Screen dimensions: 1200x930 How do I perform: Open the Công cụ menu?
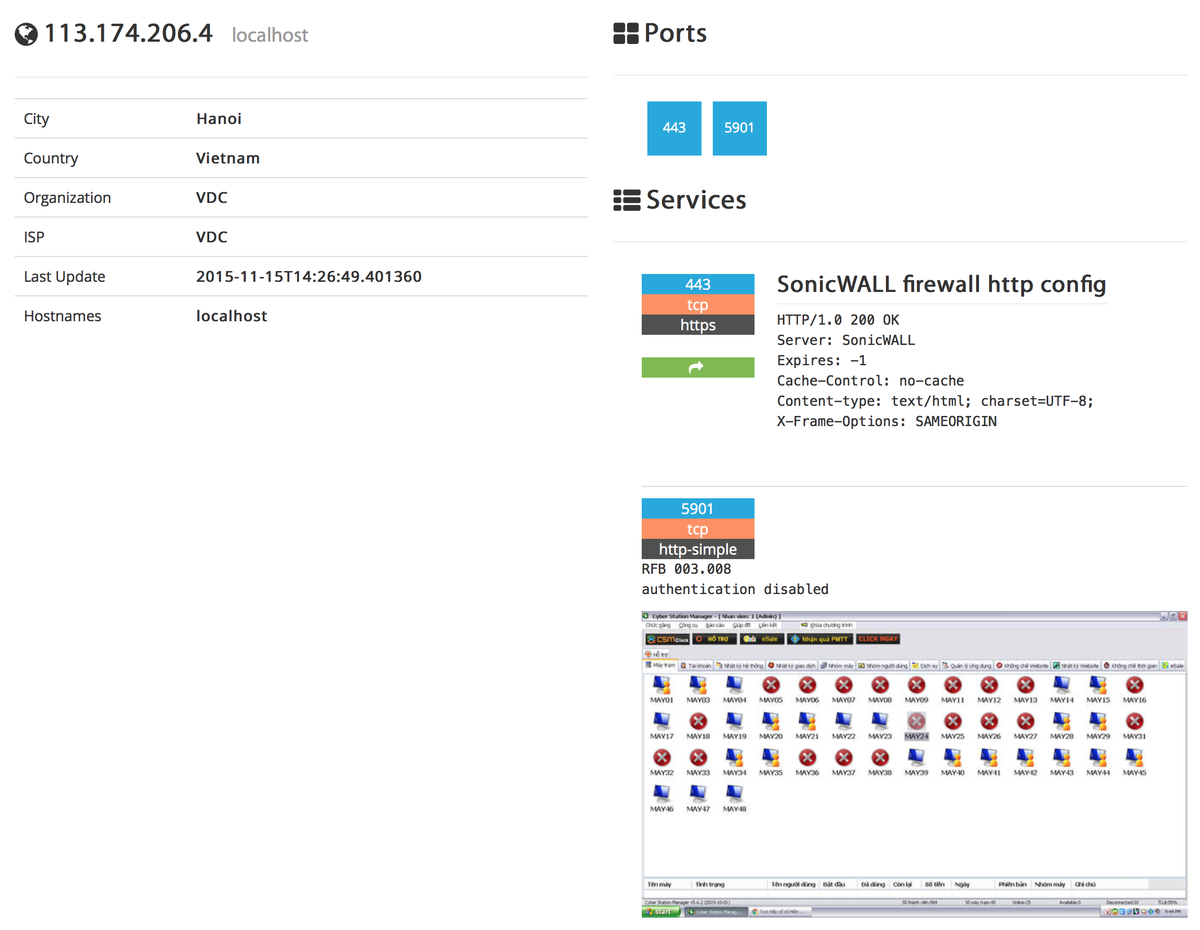(x=687, y=625)
